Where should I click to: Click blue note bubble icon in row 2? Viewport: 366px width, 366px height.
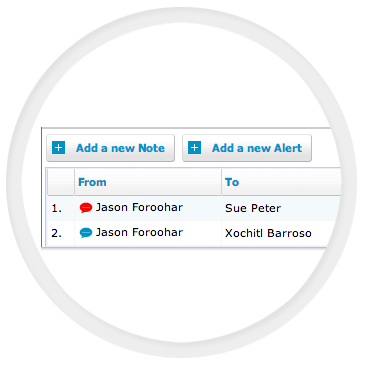point(86,232)
